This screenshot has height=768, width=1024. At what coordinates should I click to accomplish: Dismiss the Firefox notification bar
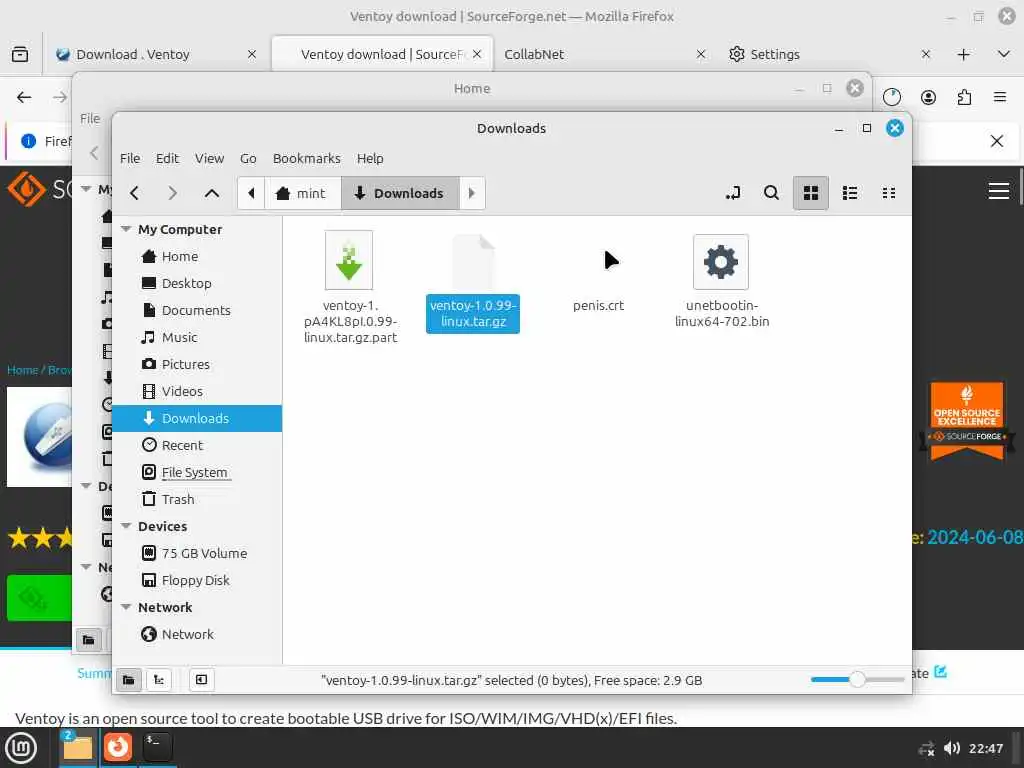point(997,141)
